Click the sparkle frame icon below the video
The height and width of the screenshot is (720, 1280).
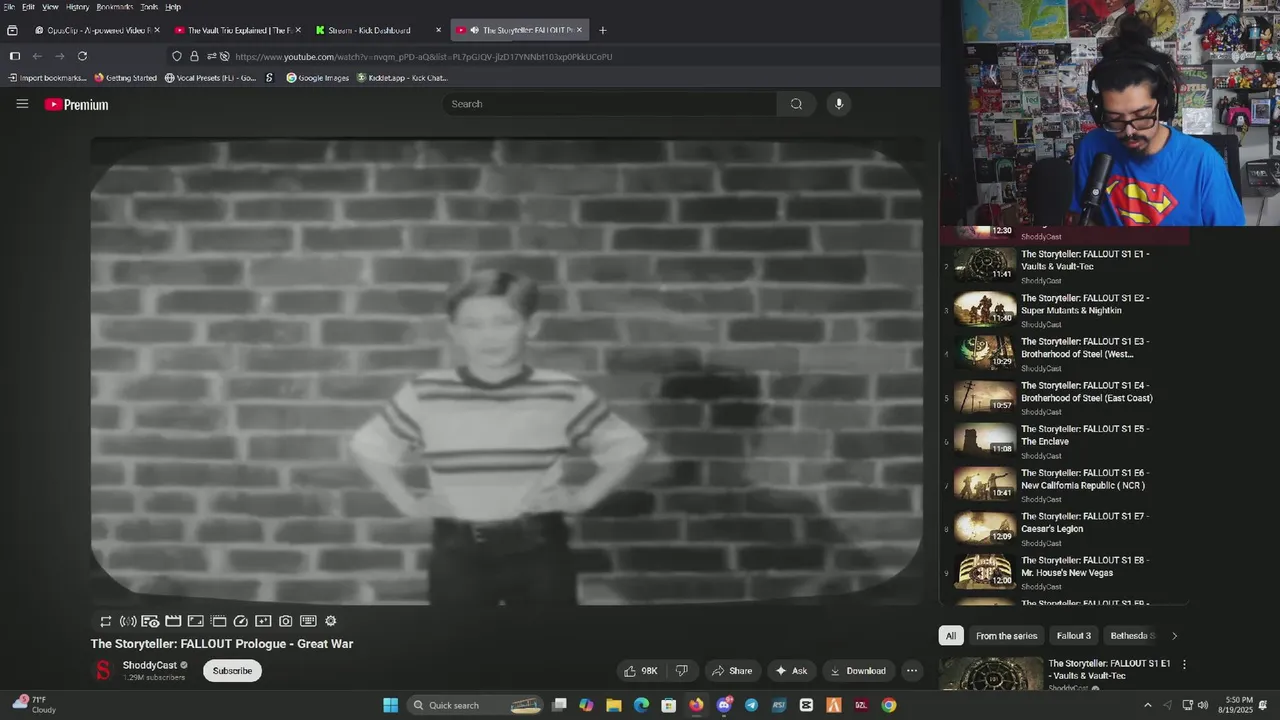(x=263, y=621)
